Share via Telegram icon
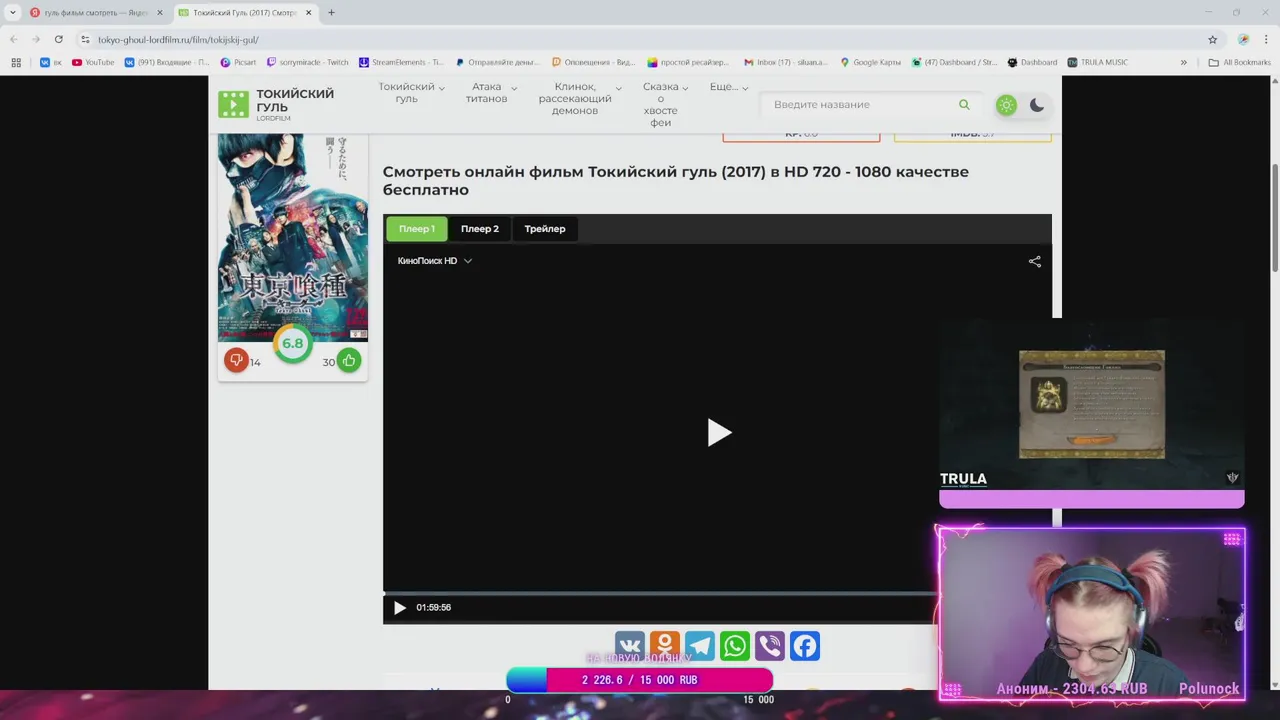The width and height of the screenshot is (1280, 720). click(700, 646)
